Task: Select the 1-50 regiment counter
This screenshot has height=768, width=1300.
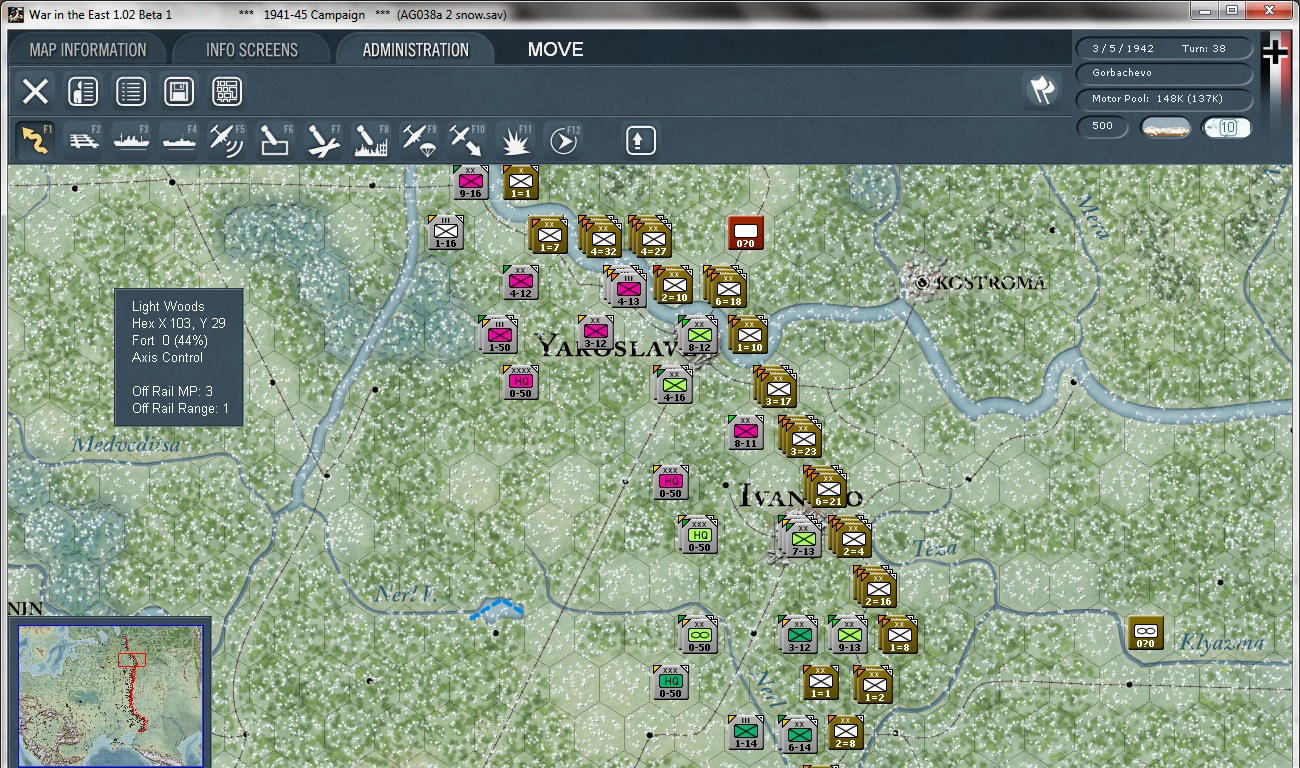Action: (x=499, y=335)
